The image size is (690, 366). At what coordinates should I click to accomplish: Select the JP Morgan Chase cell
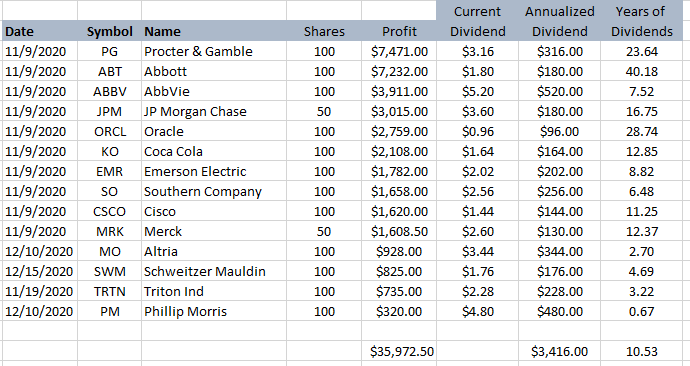pos(214,111)
